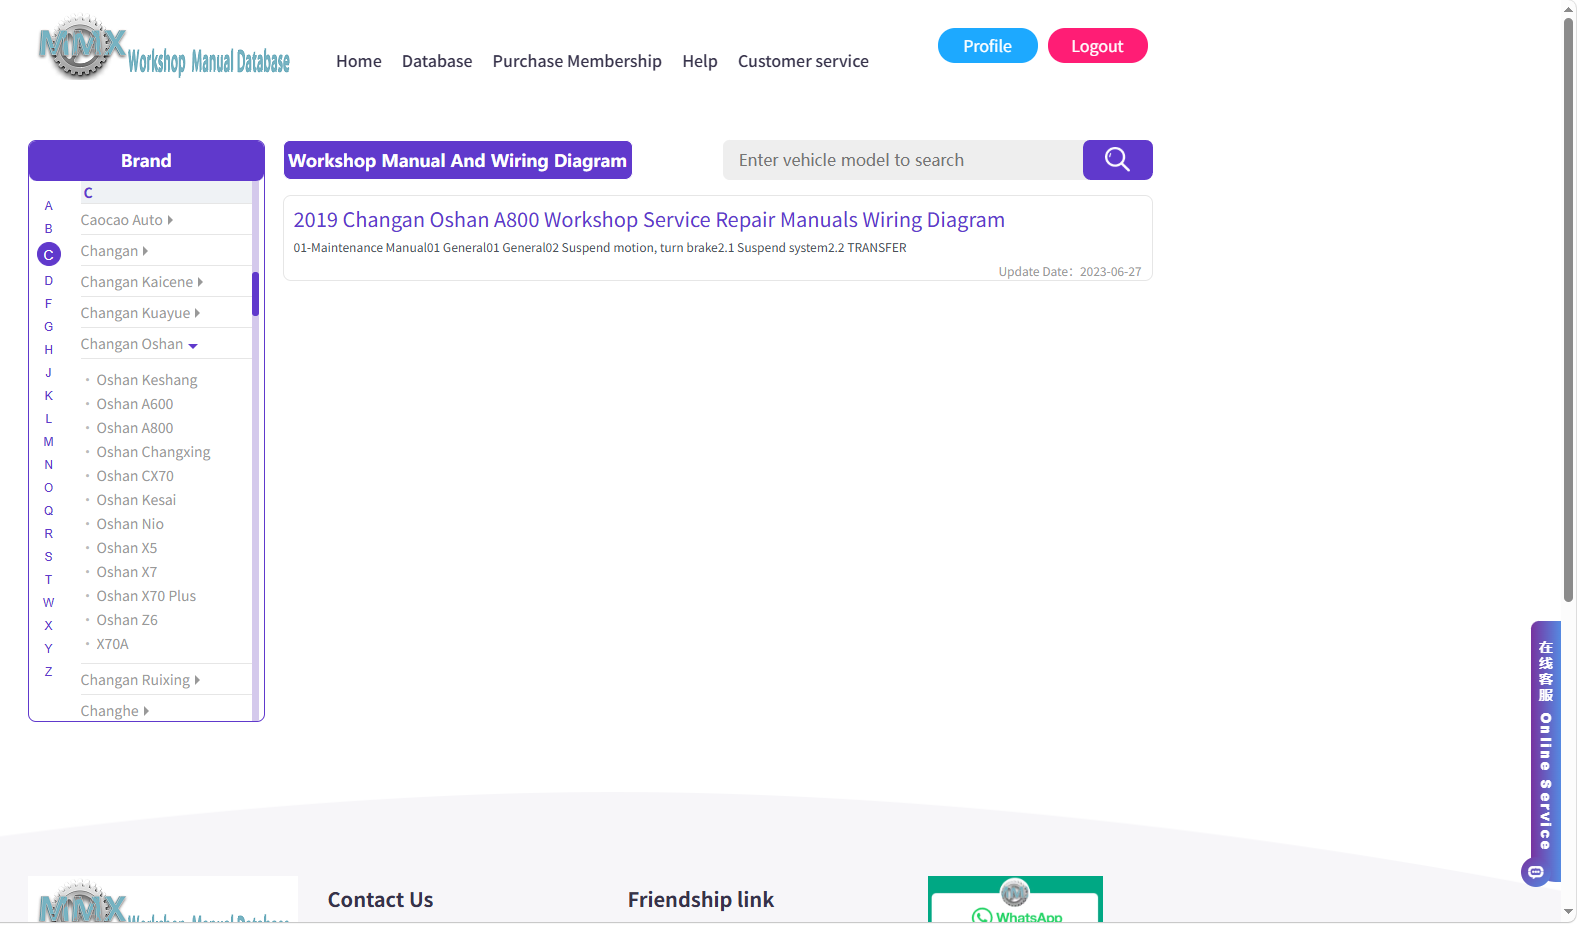Click the page vertical scrollbar

1569,310
